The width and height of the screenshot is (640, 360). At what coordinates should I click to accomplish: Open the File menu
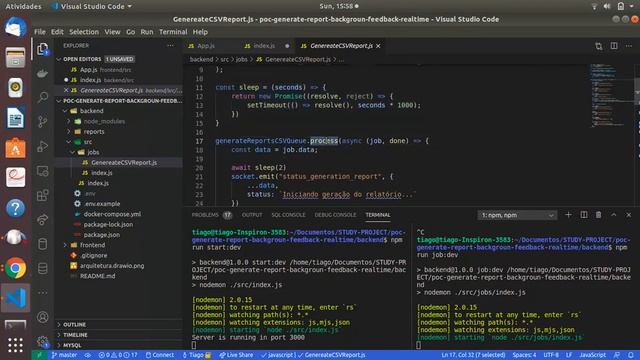40,32
